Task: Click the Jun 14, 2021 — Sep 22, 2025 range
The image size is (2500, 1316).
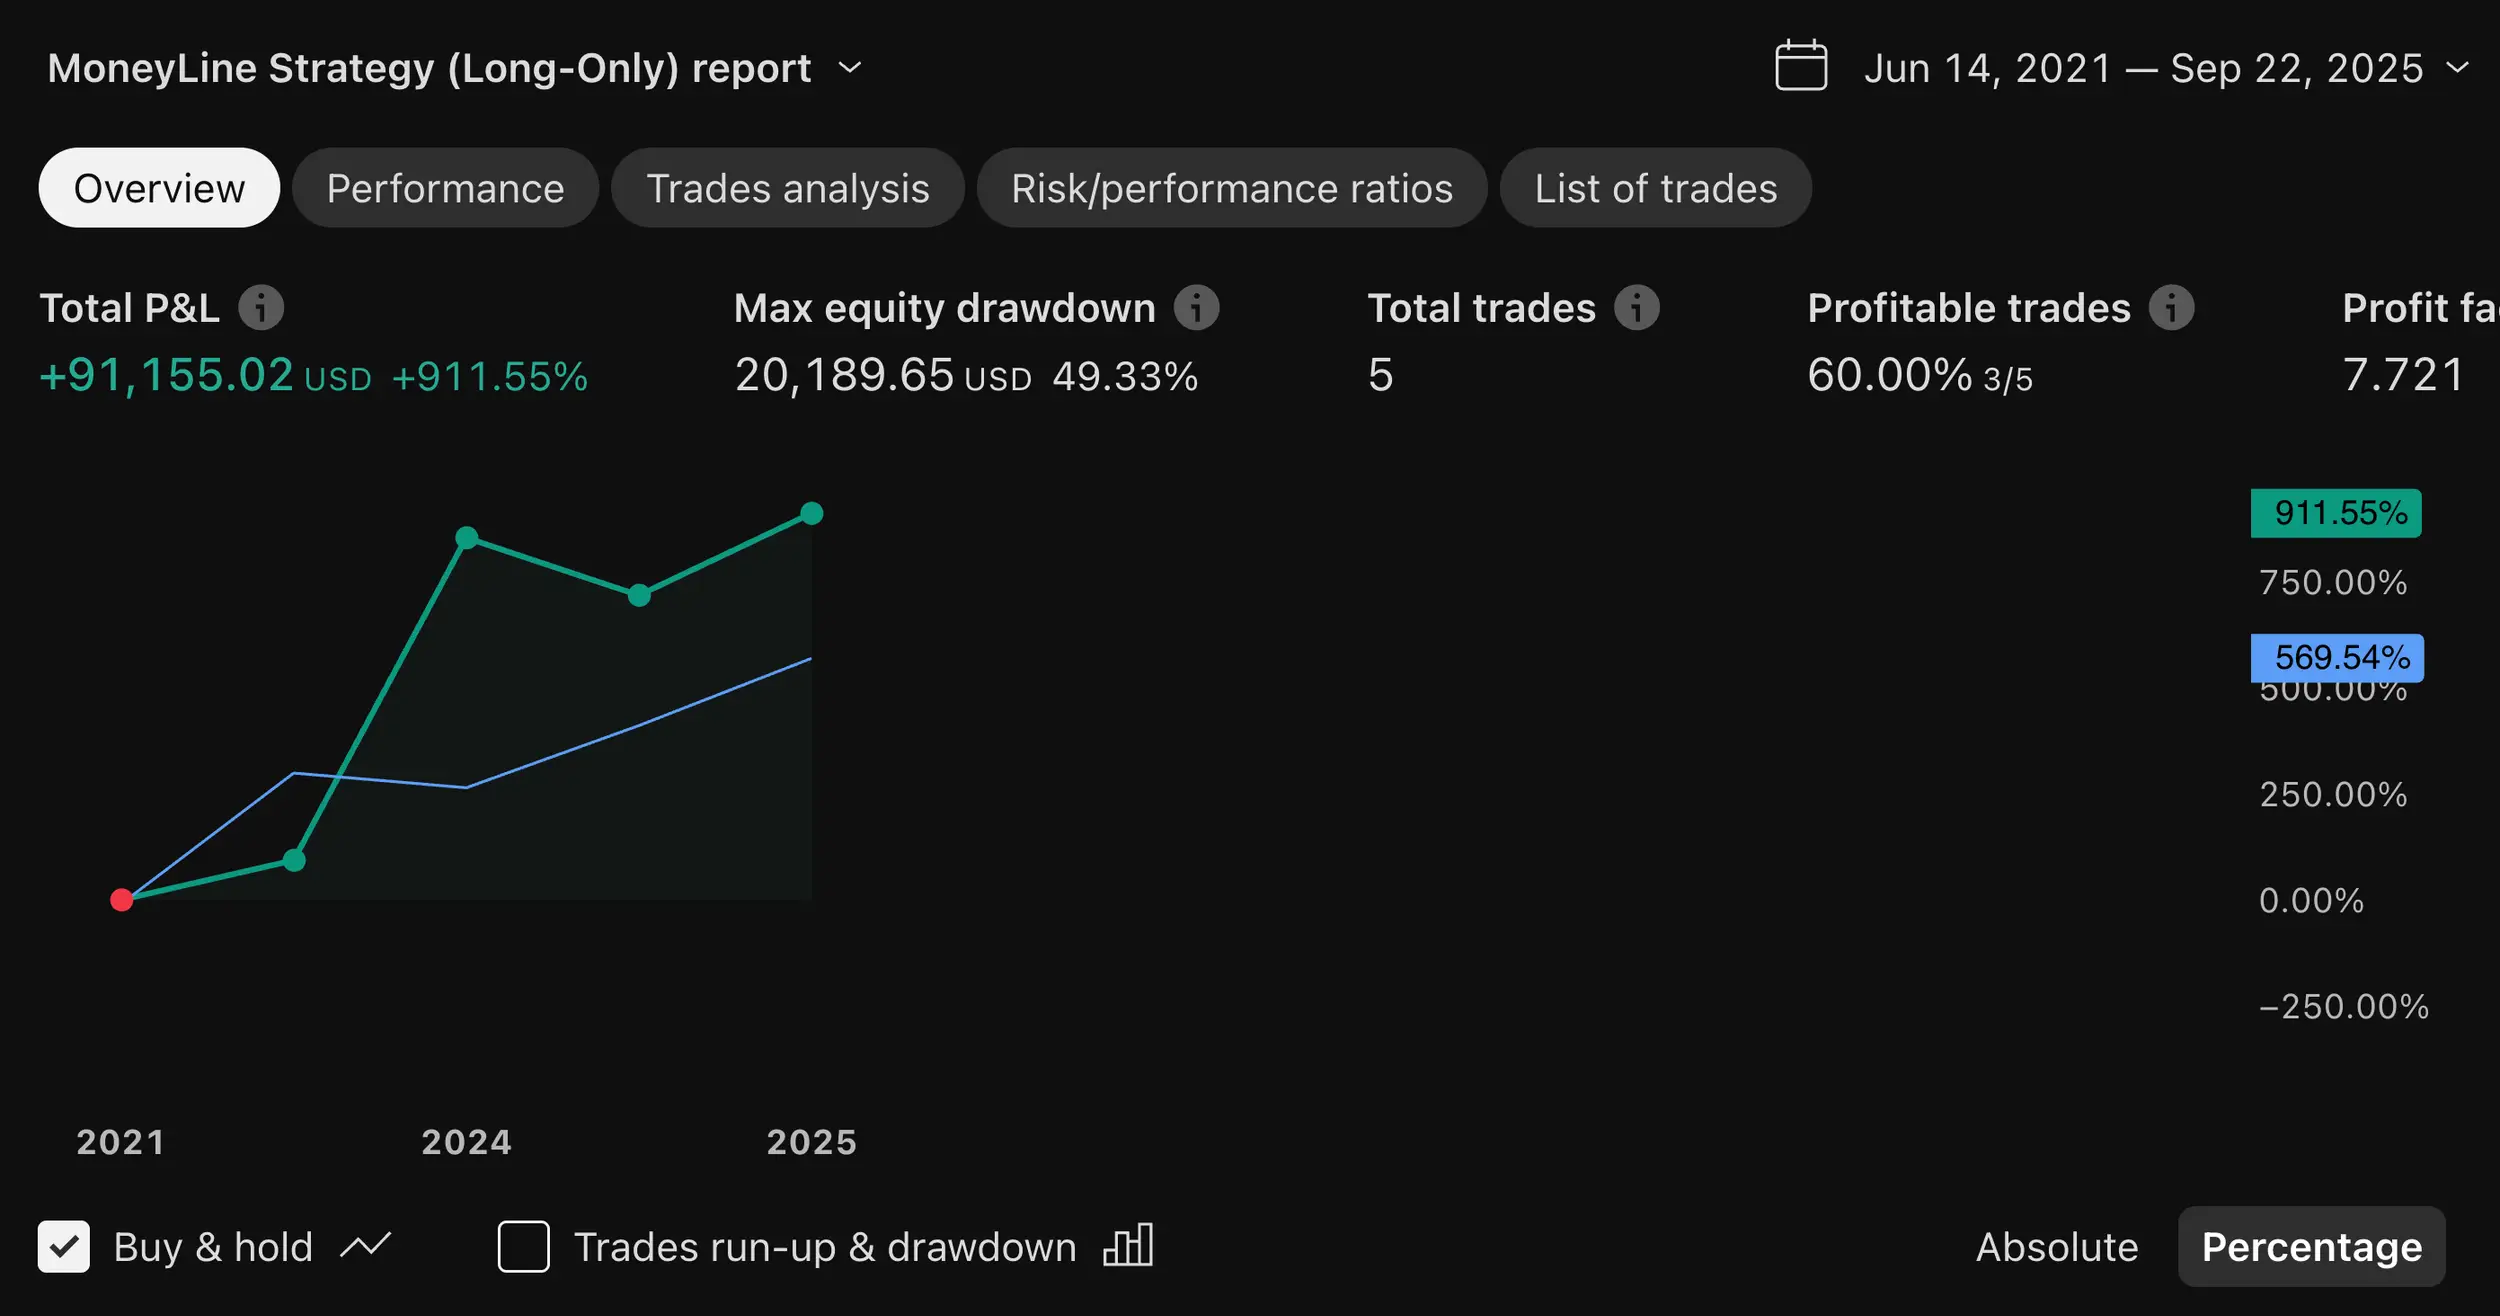Action: [2143, 68]
